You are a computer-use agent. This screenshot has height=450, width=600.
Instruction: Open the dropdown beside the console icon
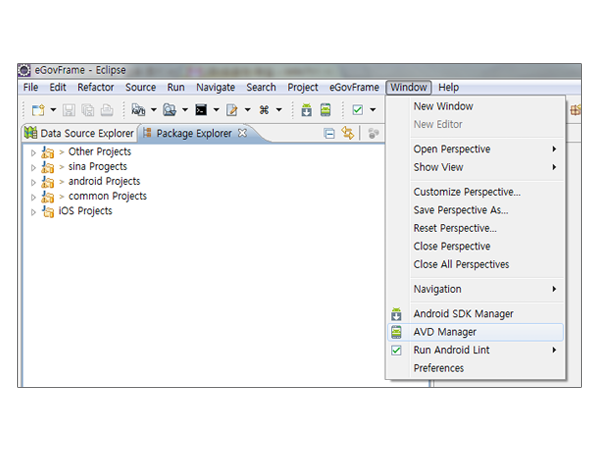216,110
